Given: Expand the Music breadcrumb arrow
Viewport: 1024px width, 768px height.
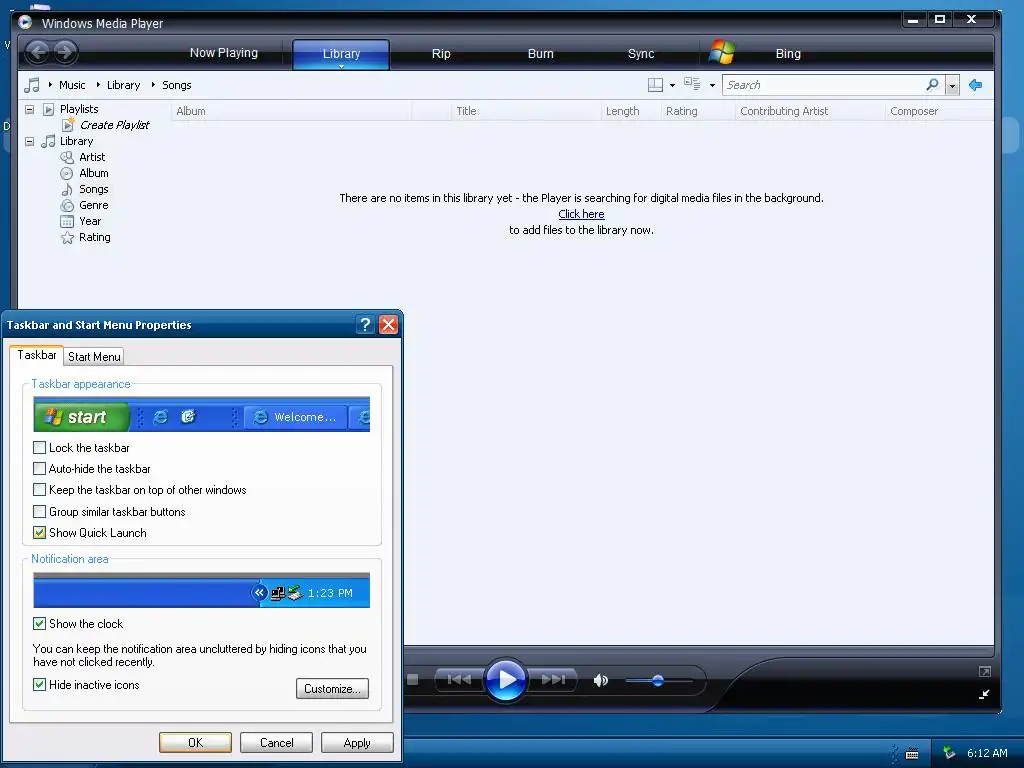Looking at the screenshot, I should point(50,85).
